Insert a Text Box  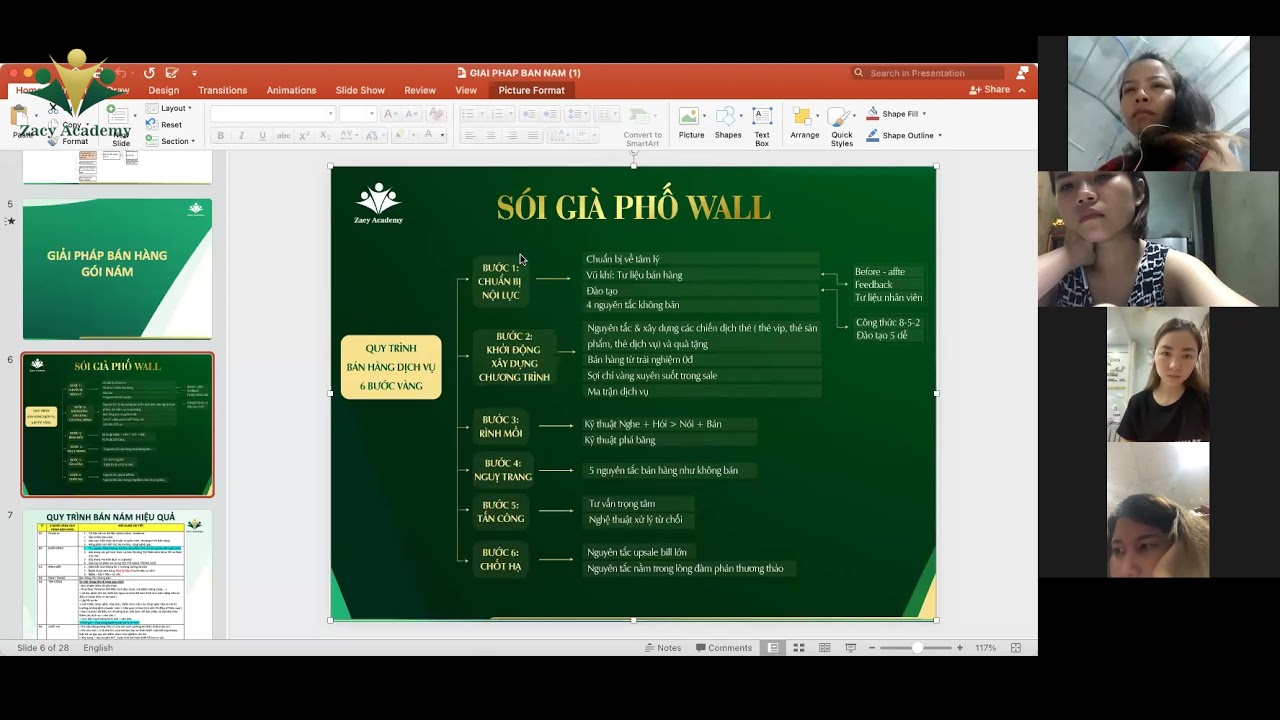coord(762,127)
